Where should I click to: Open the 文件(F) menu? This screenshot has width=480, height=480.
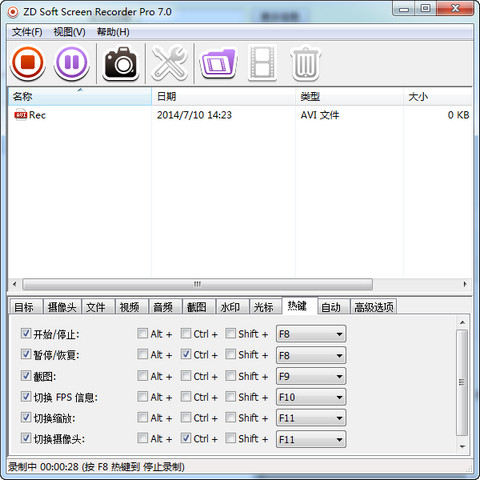point(27,32)
